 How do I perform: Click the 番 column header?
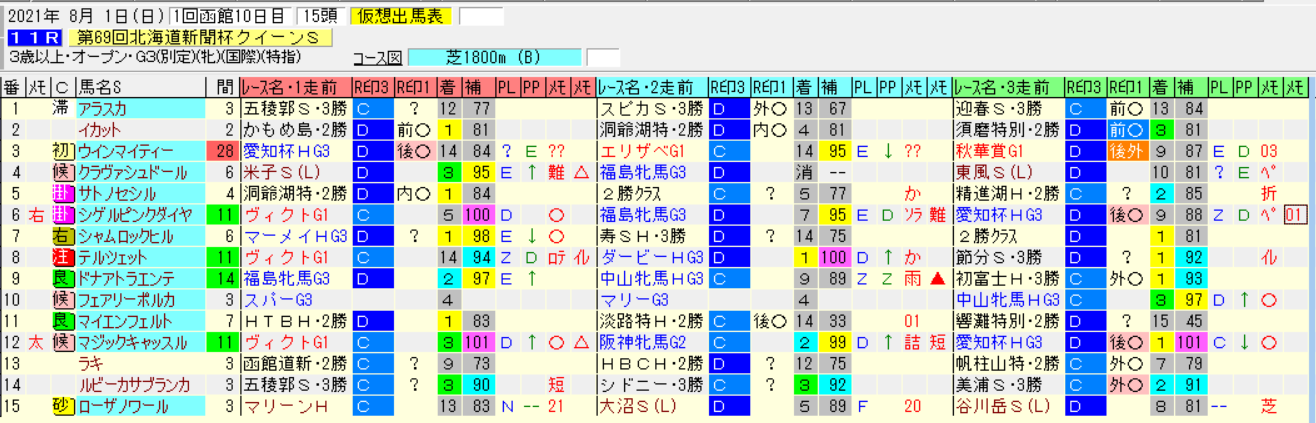pos(14,87)
